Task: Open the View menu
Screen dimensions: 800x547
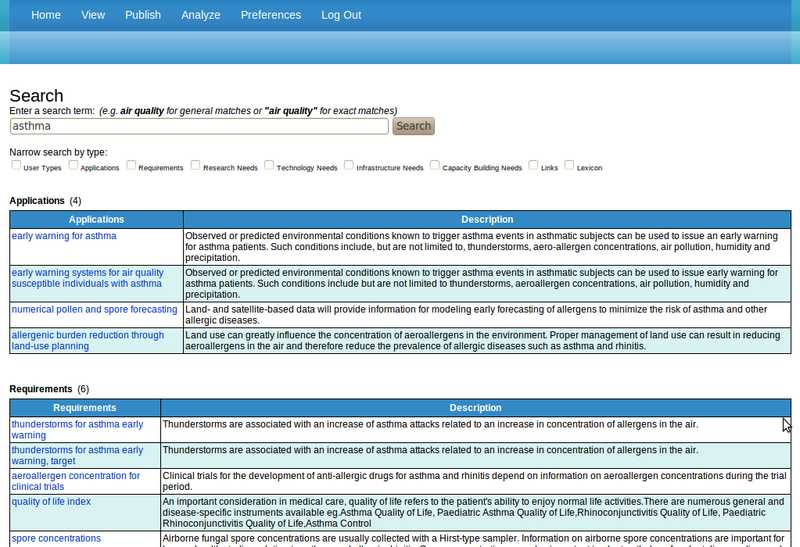Action: click(93, 15)
